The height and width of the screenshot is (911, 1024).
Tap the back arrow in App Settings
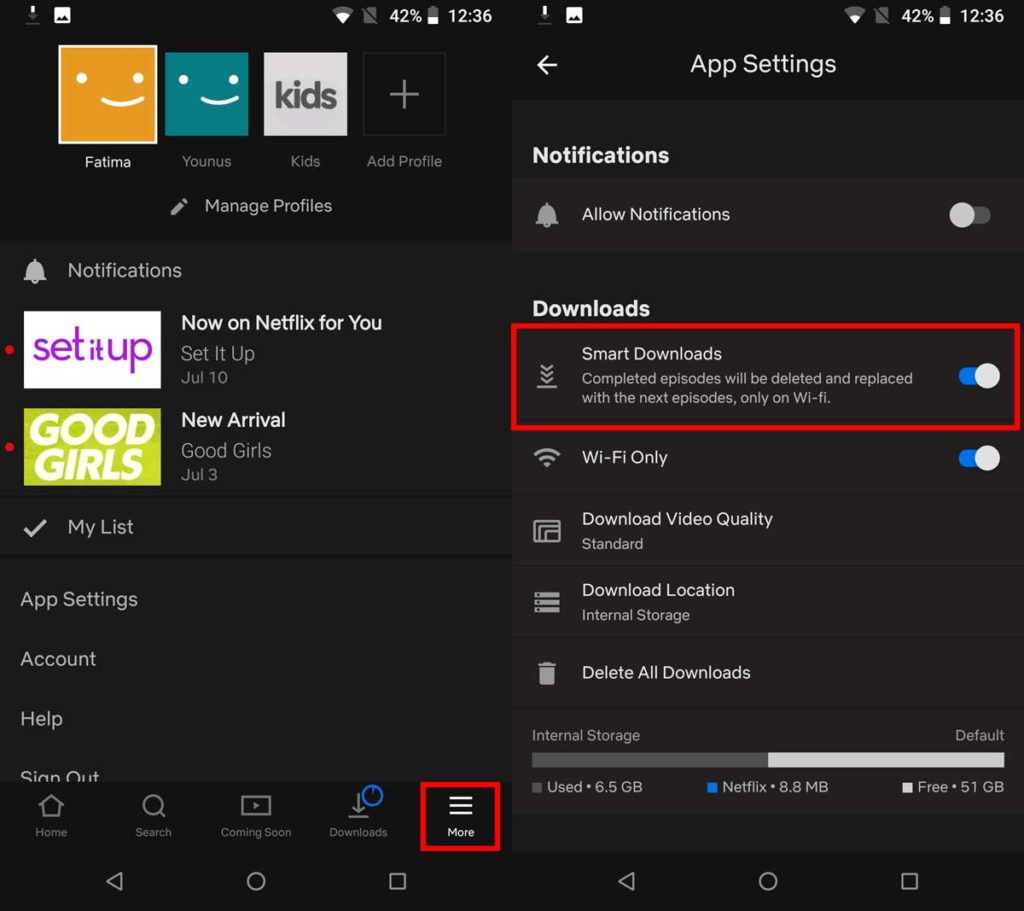tap(547, 64)
